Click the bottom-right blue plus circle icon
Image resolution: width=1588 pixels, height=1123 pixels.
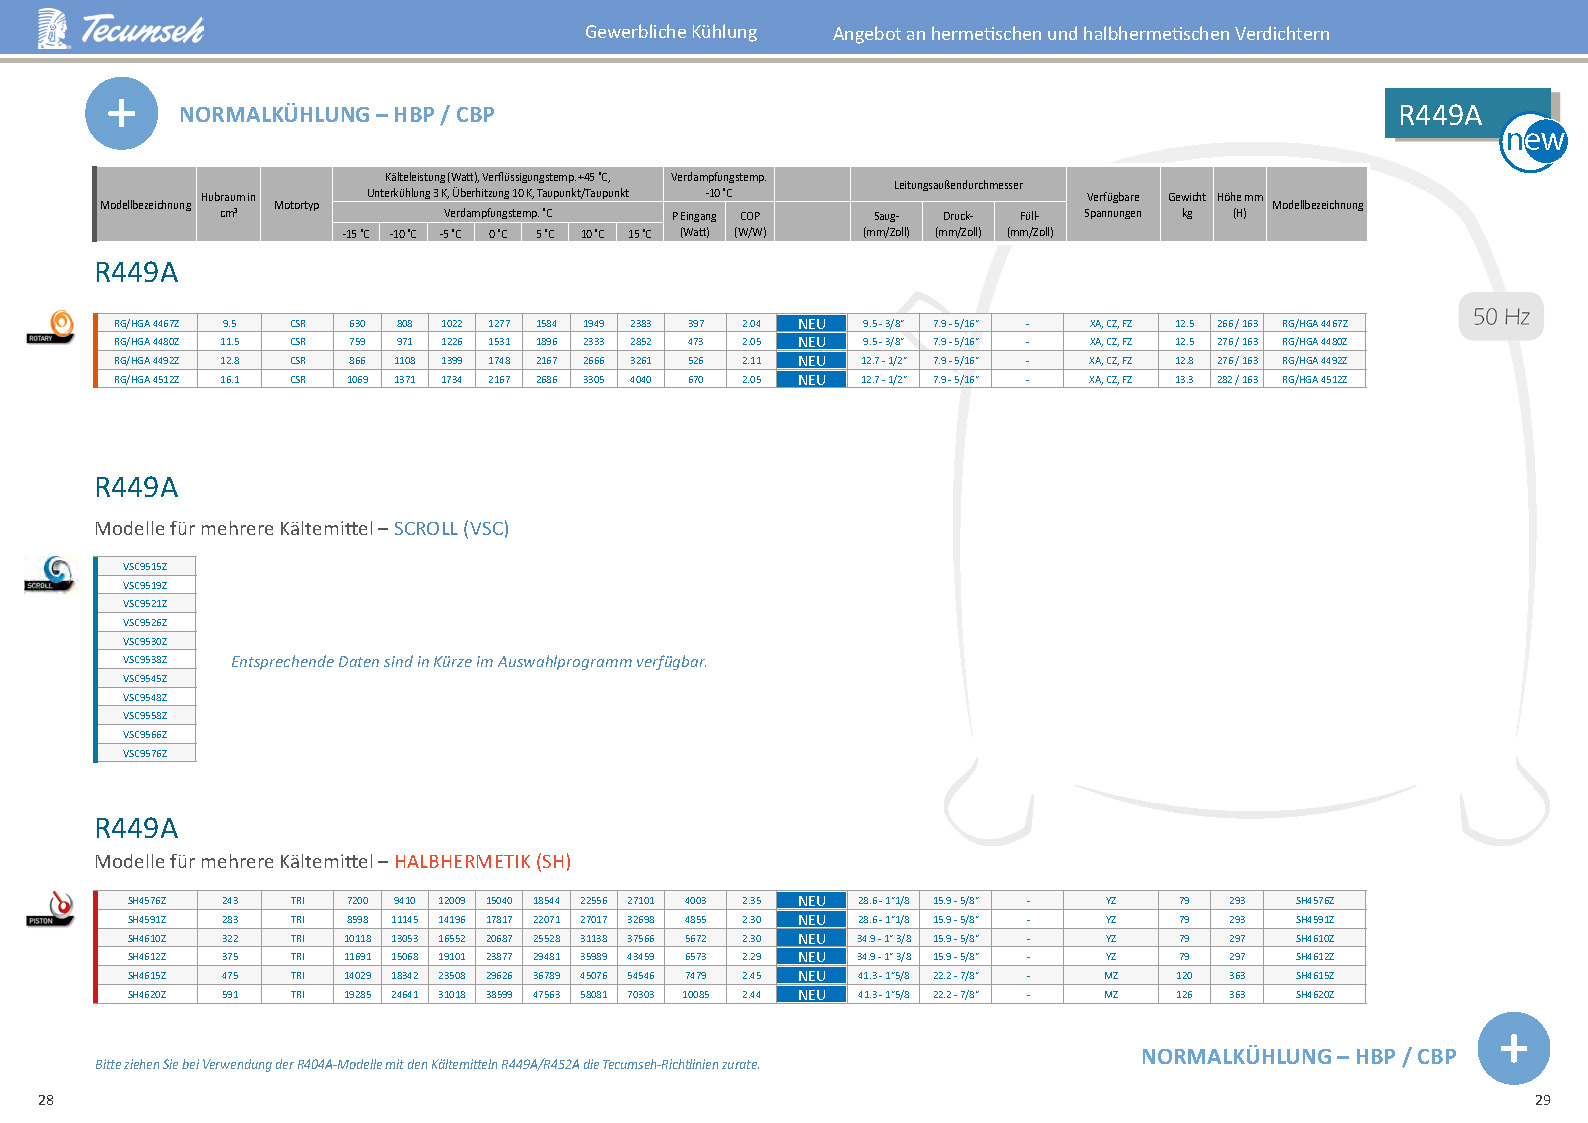(x=1513, y=1049)
